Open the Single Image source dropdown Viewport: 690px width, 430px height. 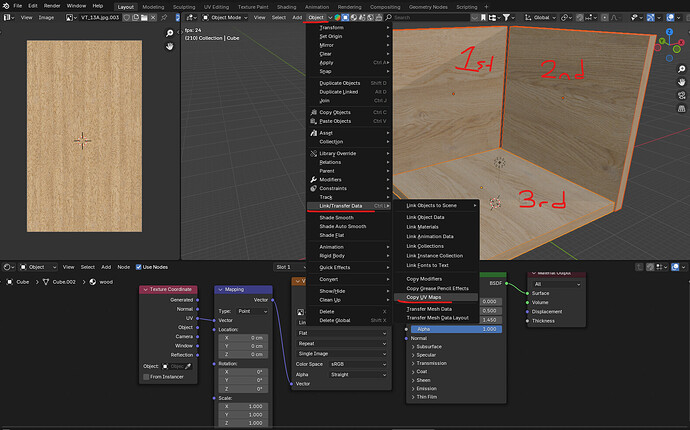(341, 354)
